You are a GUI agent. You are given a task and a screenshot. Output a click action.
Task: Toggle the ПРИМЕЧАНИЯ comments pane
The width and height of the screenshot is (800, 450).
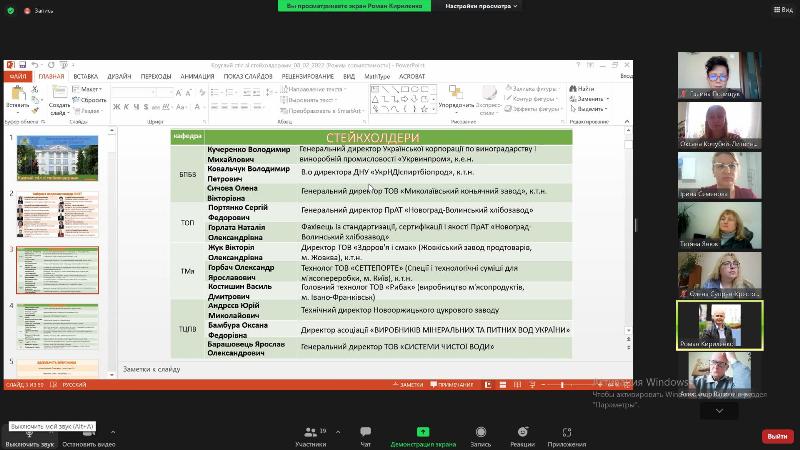(x=452, y=385)
